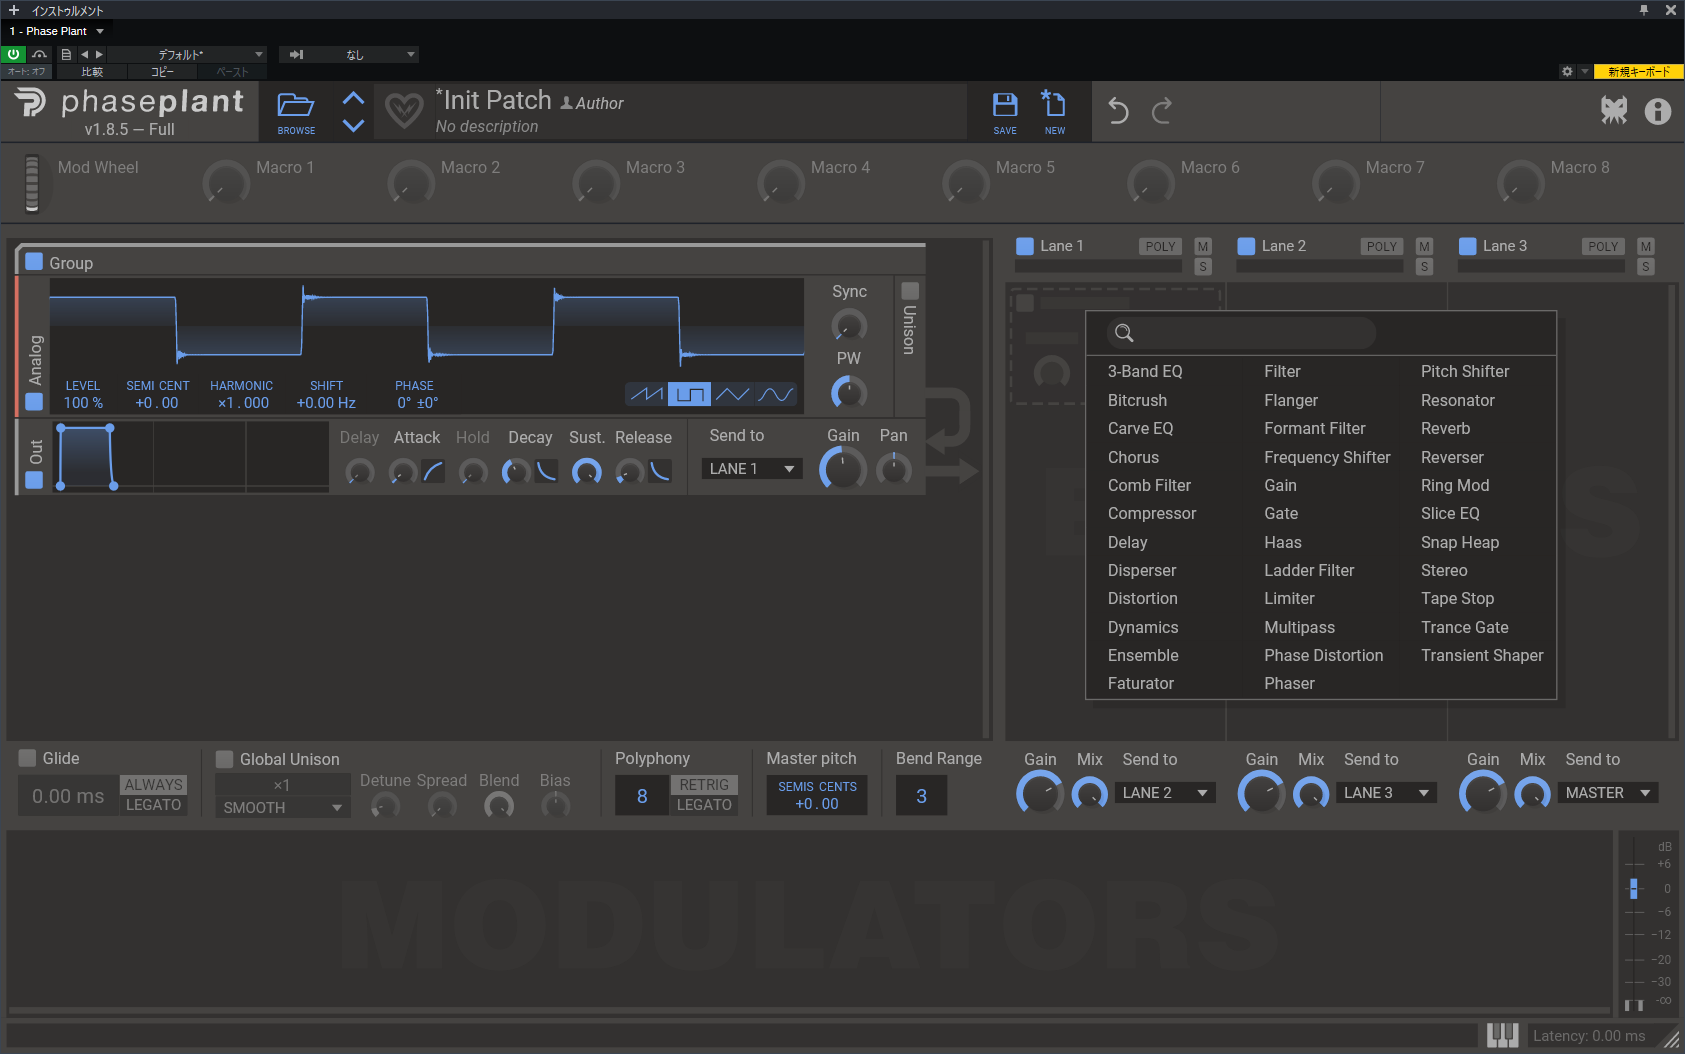This screenshot has height=1054, width=1685.
Task: Select the sine waveform
Action: click(x=776, y=394)
